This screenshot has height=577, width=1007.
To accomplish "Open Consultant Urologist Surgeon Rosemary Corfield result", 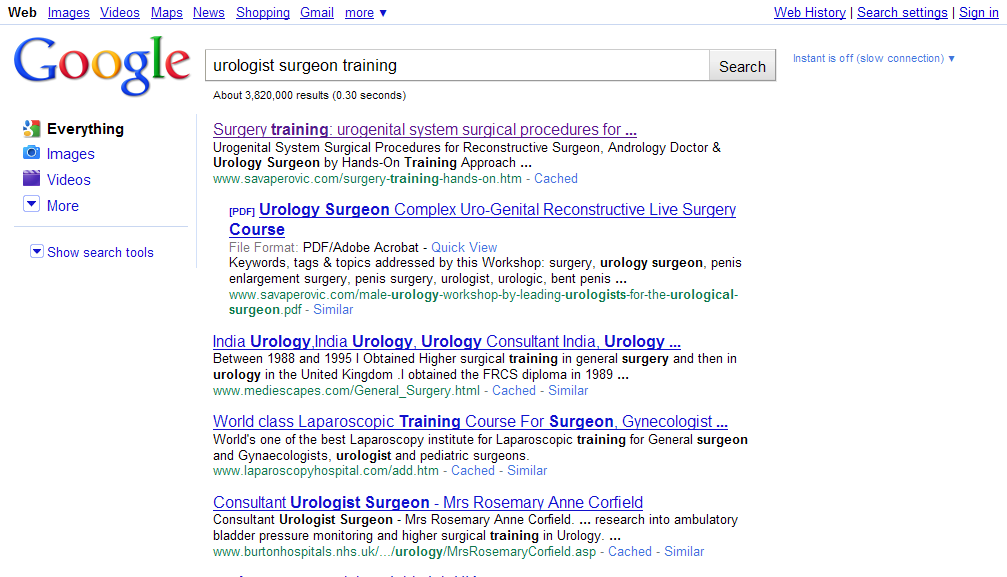I will click(427, 502).
